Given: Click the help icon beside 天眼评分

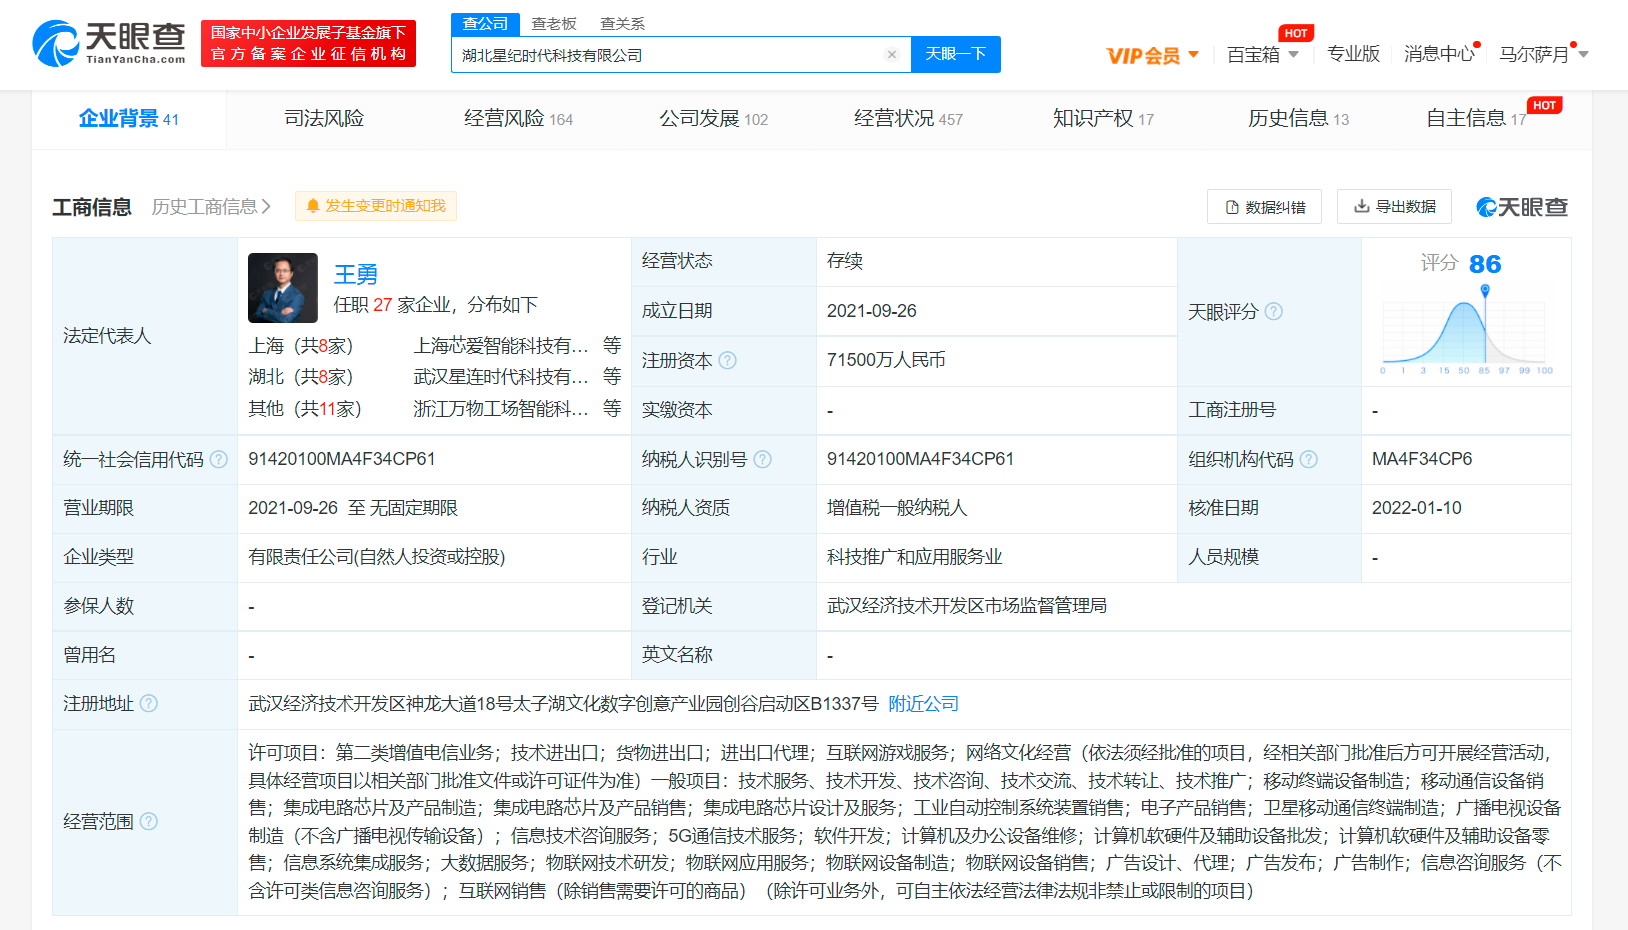Looking at the screenshot, I should pyautogui.click(x=1274, y=312).
